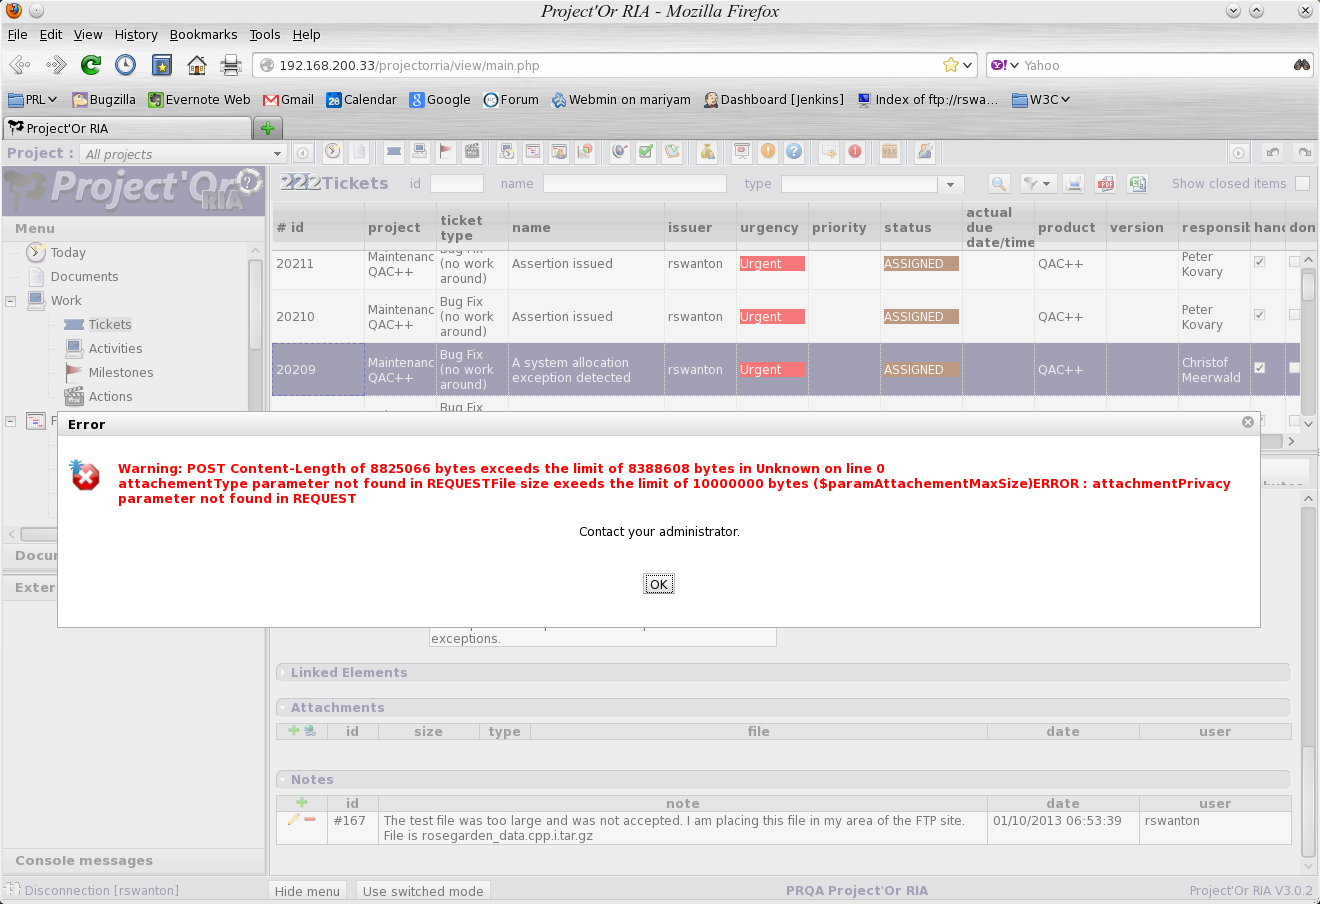This screenshot has height=904, width=1320.
Task: Click the Firefox home icon
Action: [197, 66]
